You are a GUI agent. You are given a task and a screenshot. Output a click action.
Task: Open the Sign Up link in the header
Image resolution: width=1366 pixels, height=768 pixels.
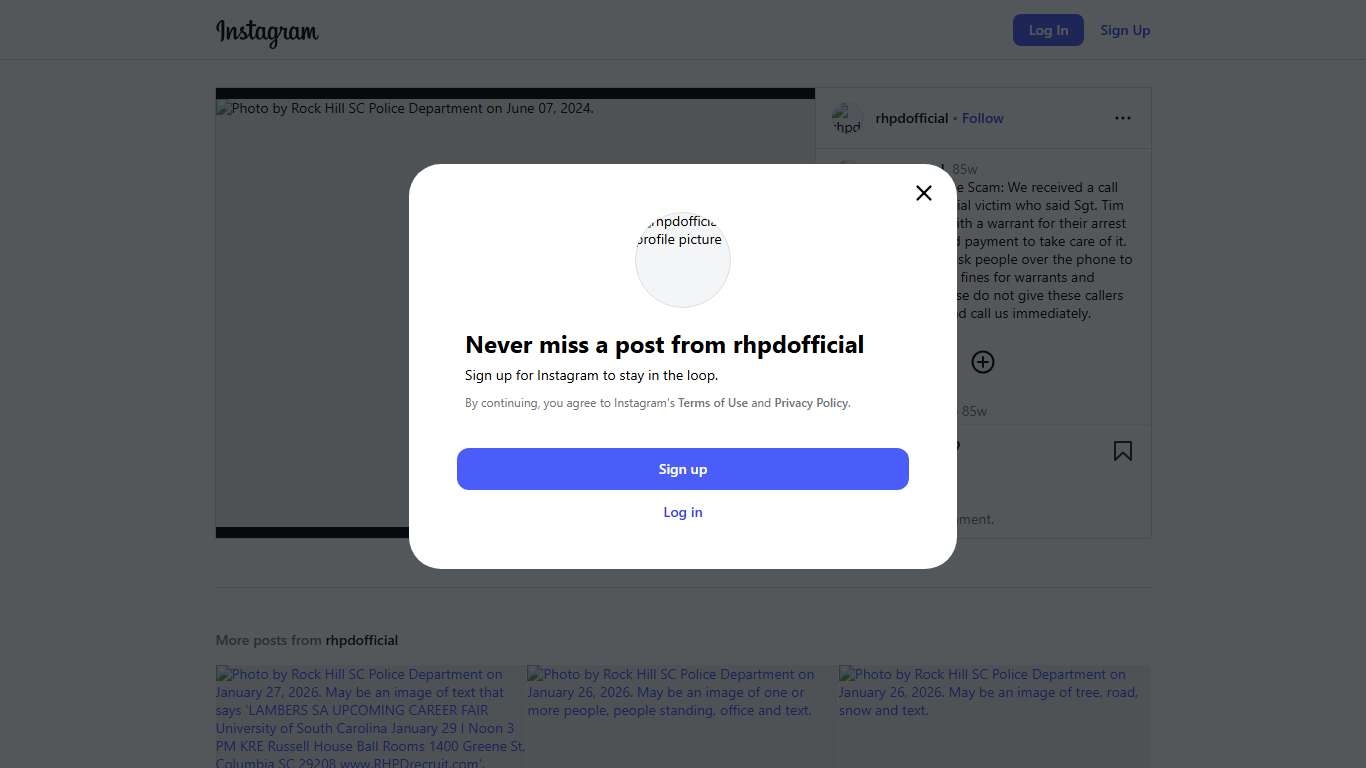1125,30
